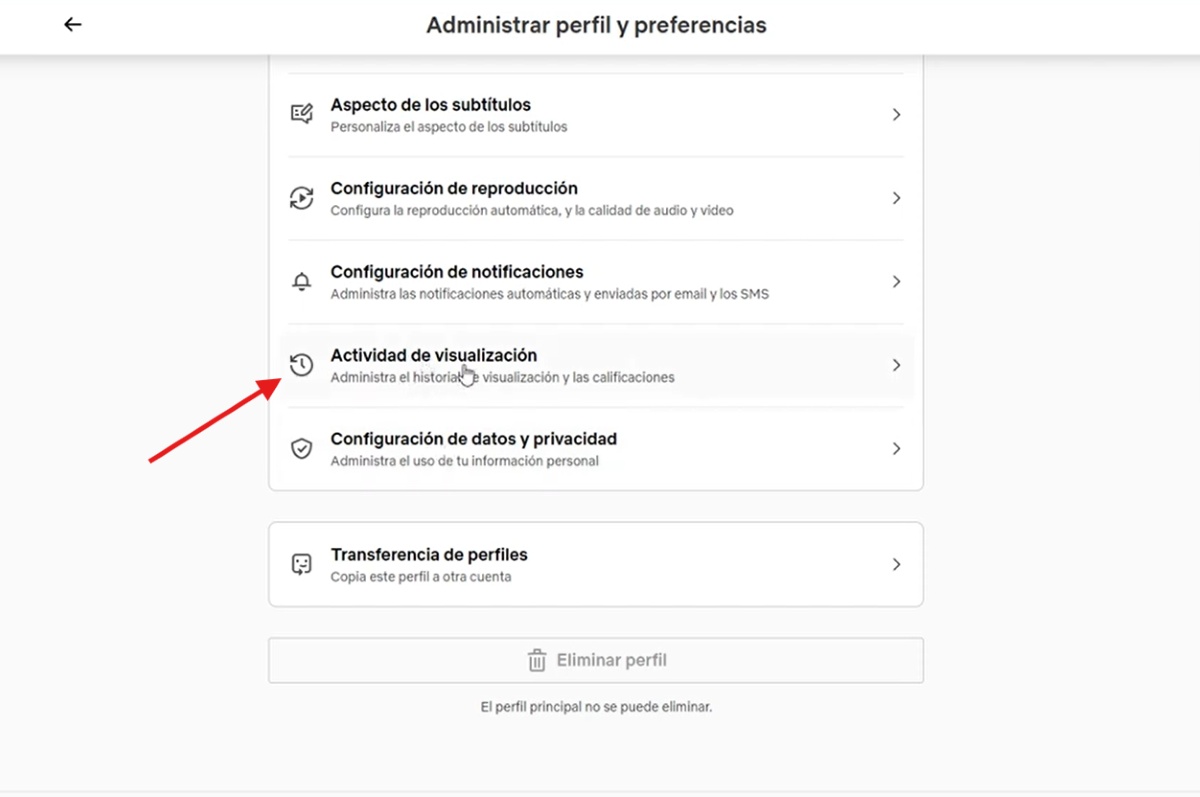Expand Aspecto de los subtítulos via its chevron
Screen dimensions: 1200x797
pos(896,114)
